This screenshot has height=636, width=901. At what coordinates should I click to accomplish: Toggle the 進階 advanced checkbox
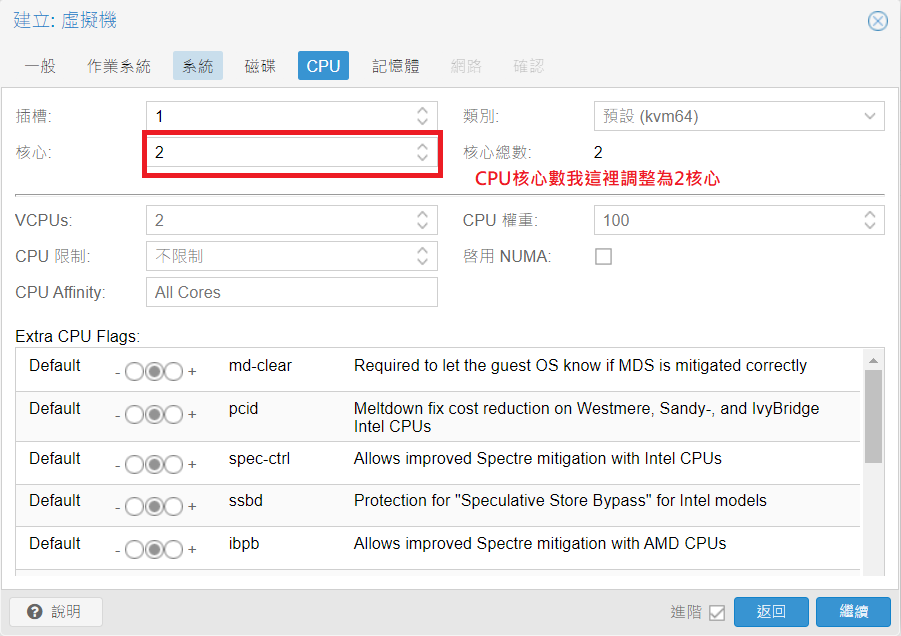tap(716, 612)
